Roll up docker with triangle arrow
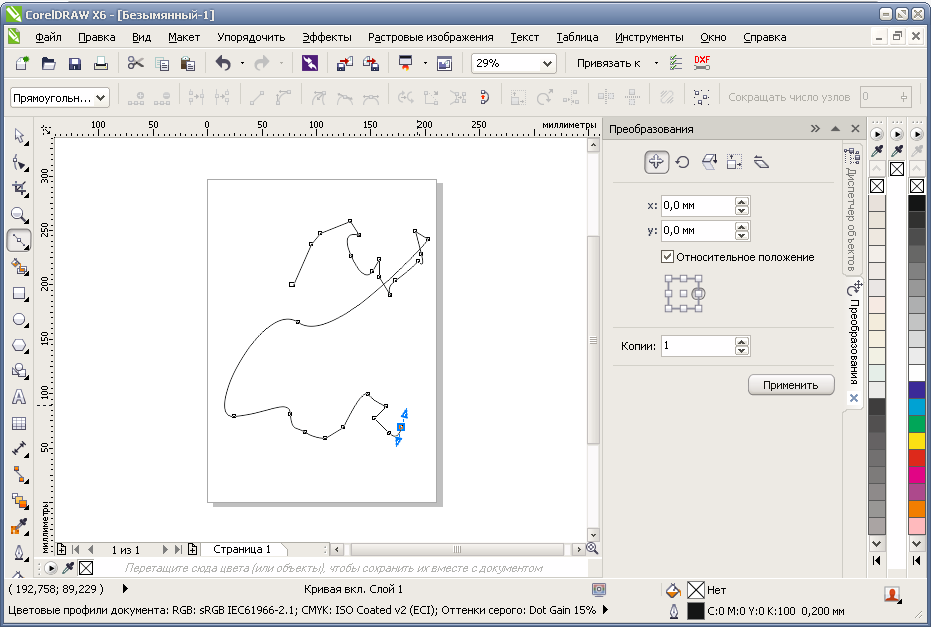This screenshot has height=627, width=931. coord(835,128)
